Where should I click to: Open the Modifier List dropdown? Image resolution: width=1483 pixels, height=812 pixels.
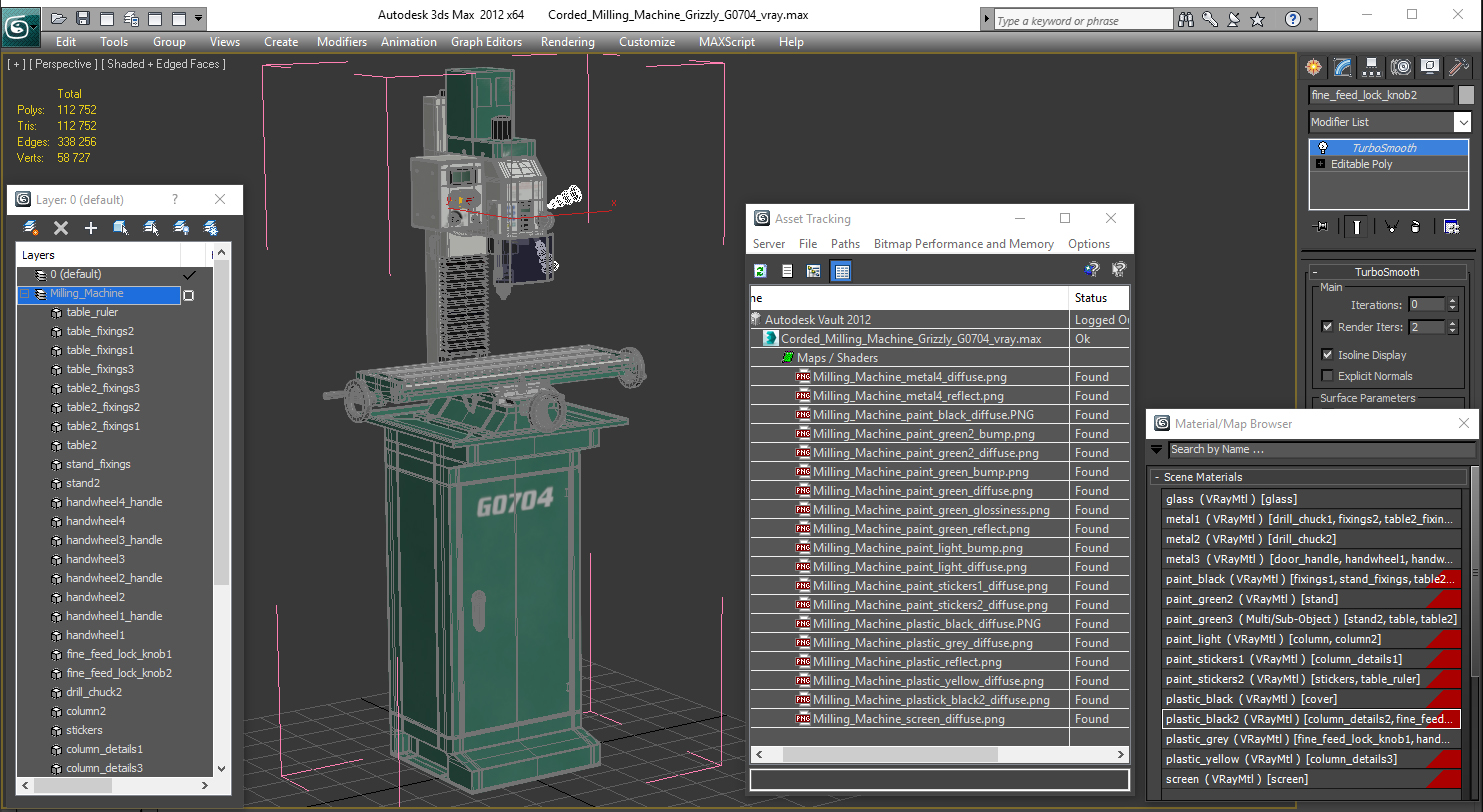pyautogui.click(x=1463, y=122)
